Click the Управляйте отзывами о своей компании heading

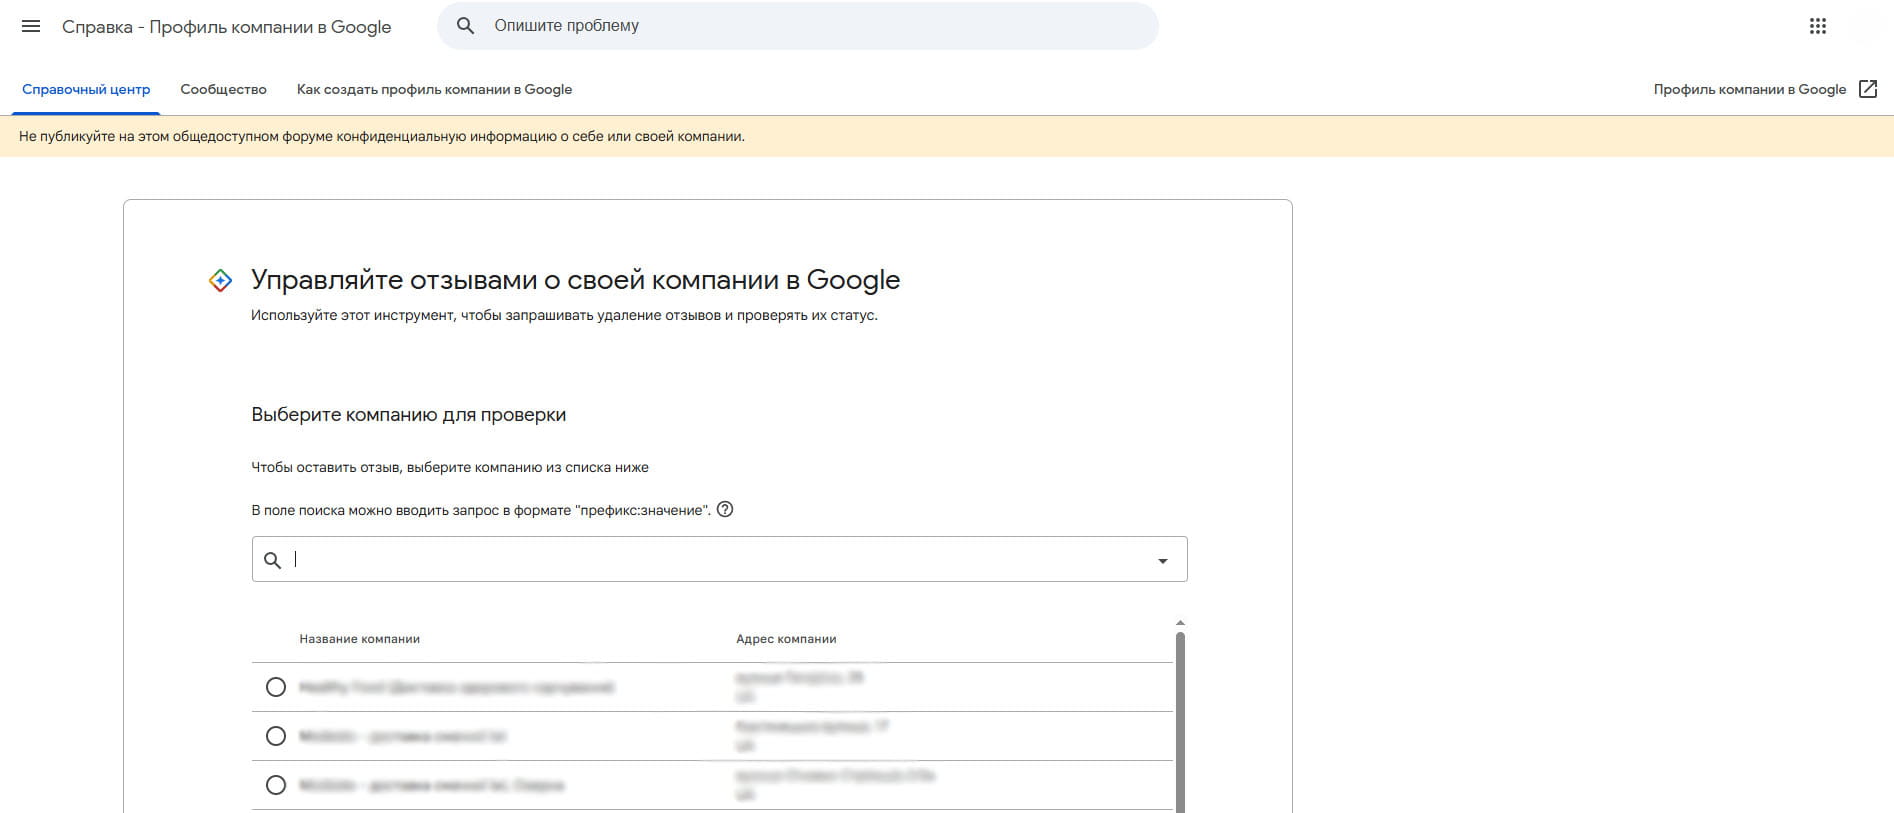(575, 280)
